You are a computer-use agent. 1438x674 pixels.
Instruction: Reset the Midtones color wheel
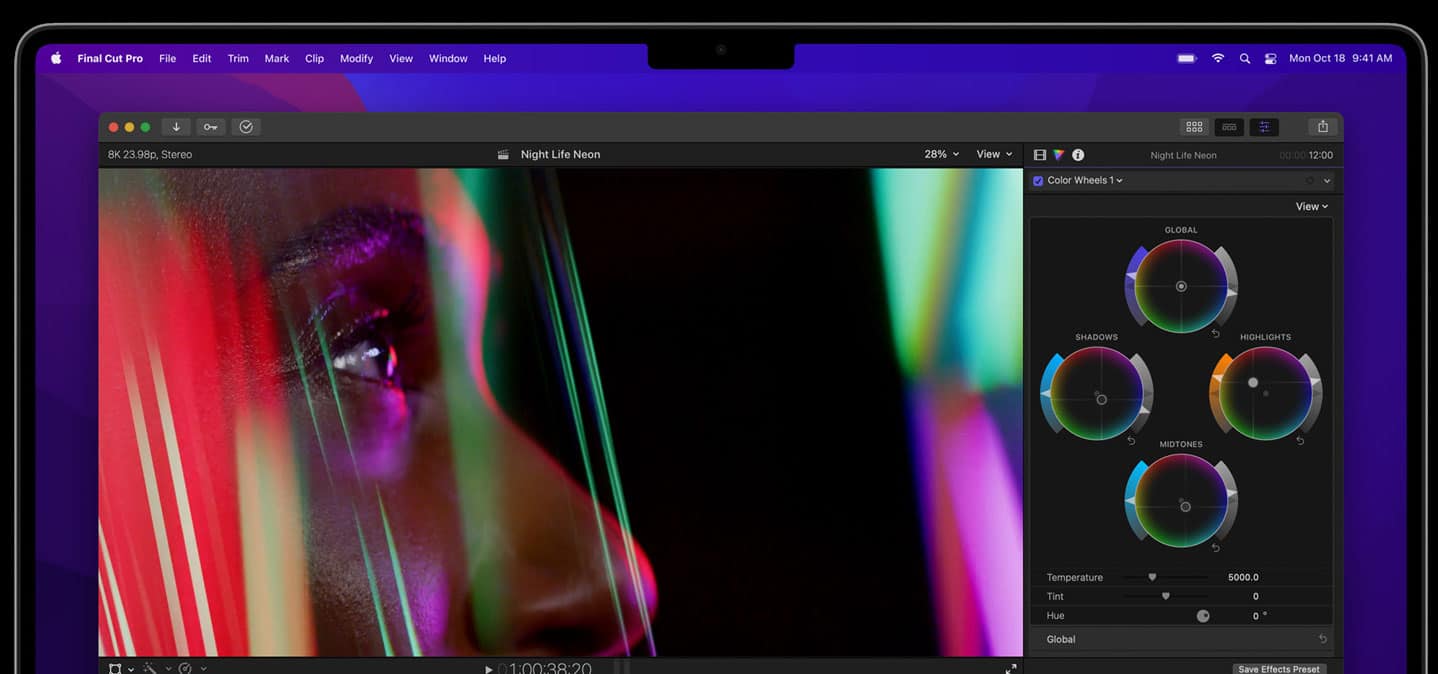[1216, 547]
